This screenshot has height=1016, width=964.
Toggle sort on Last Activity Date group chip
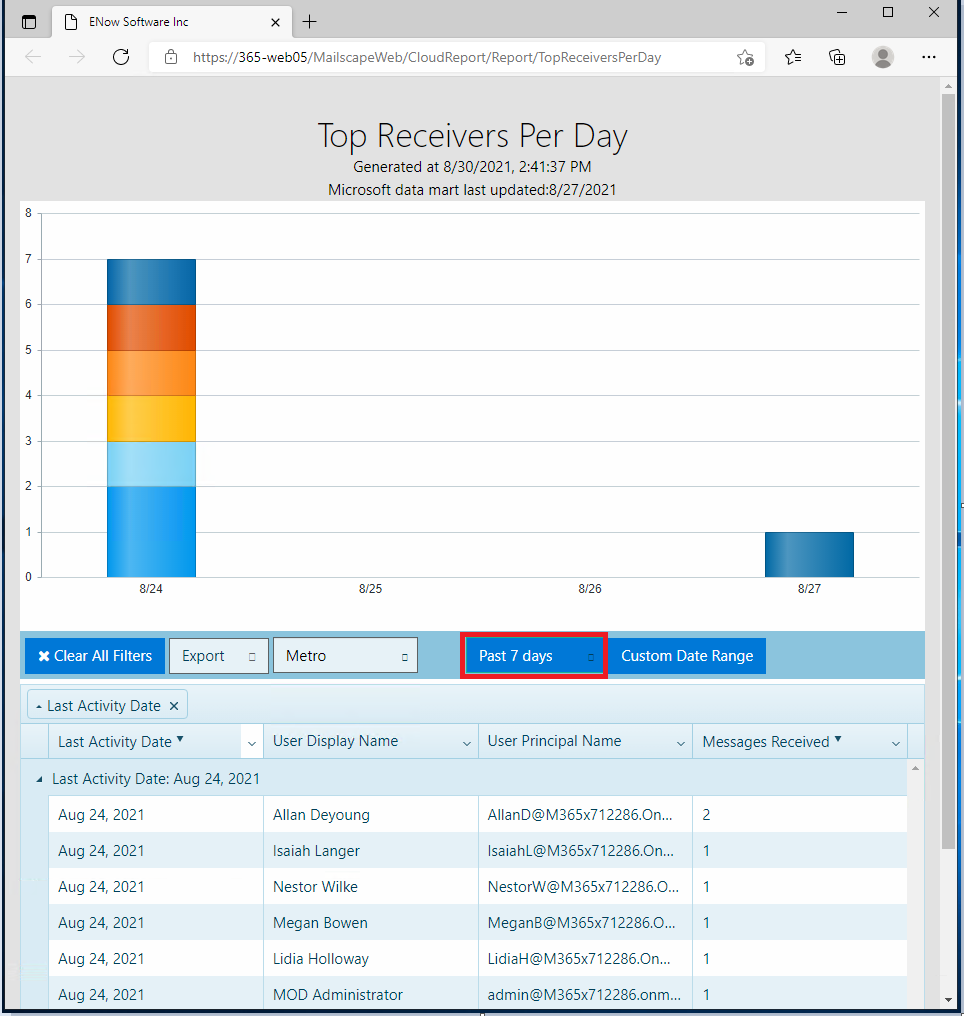[x=98, y=706]
